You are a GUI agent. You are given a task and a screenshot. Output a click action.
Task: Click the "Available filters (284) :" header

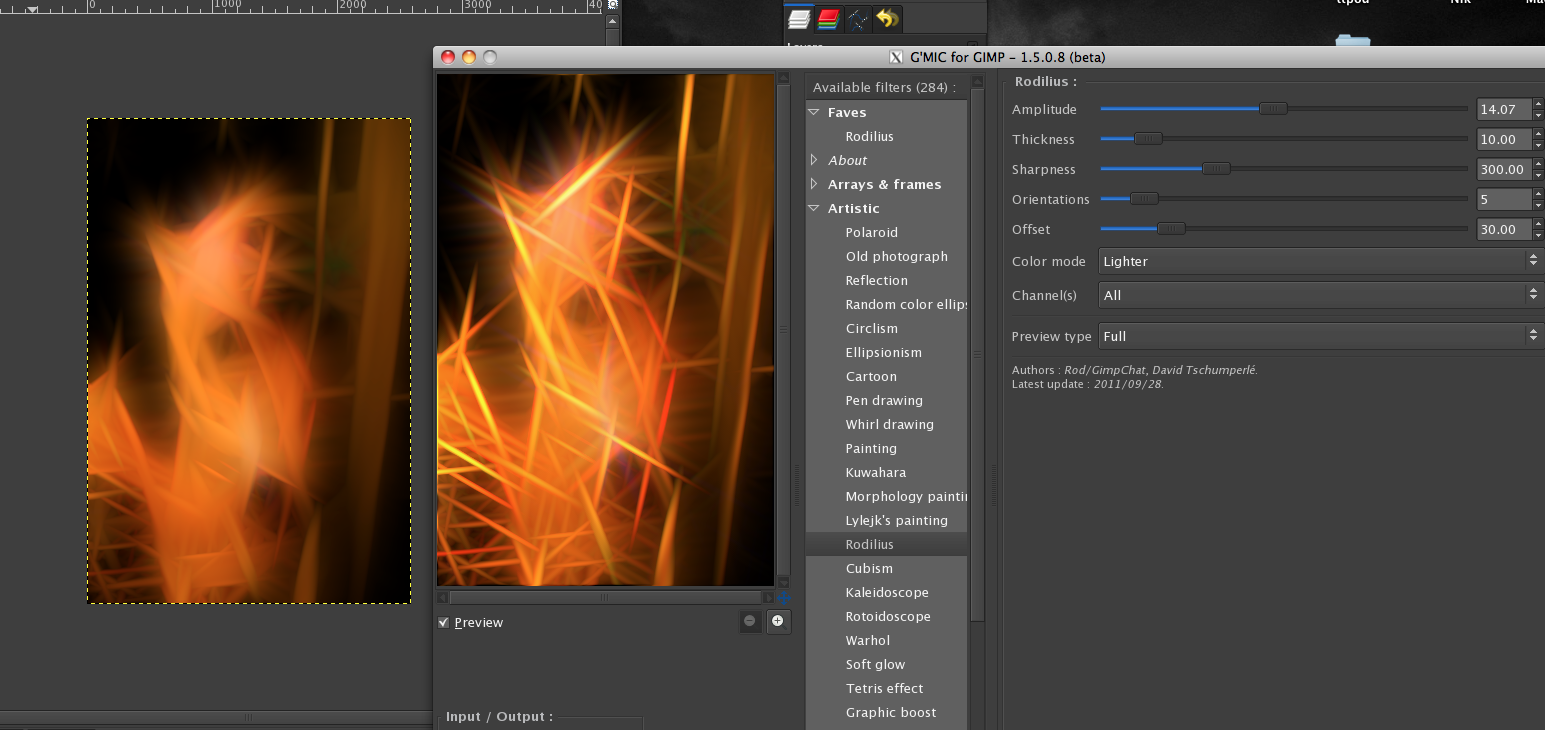(x=884, y=88)
